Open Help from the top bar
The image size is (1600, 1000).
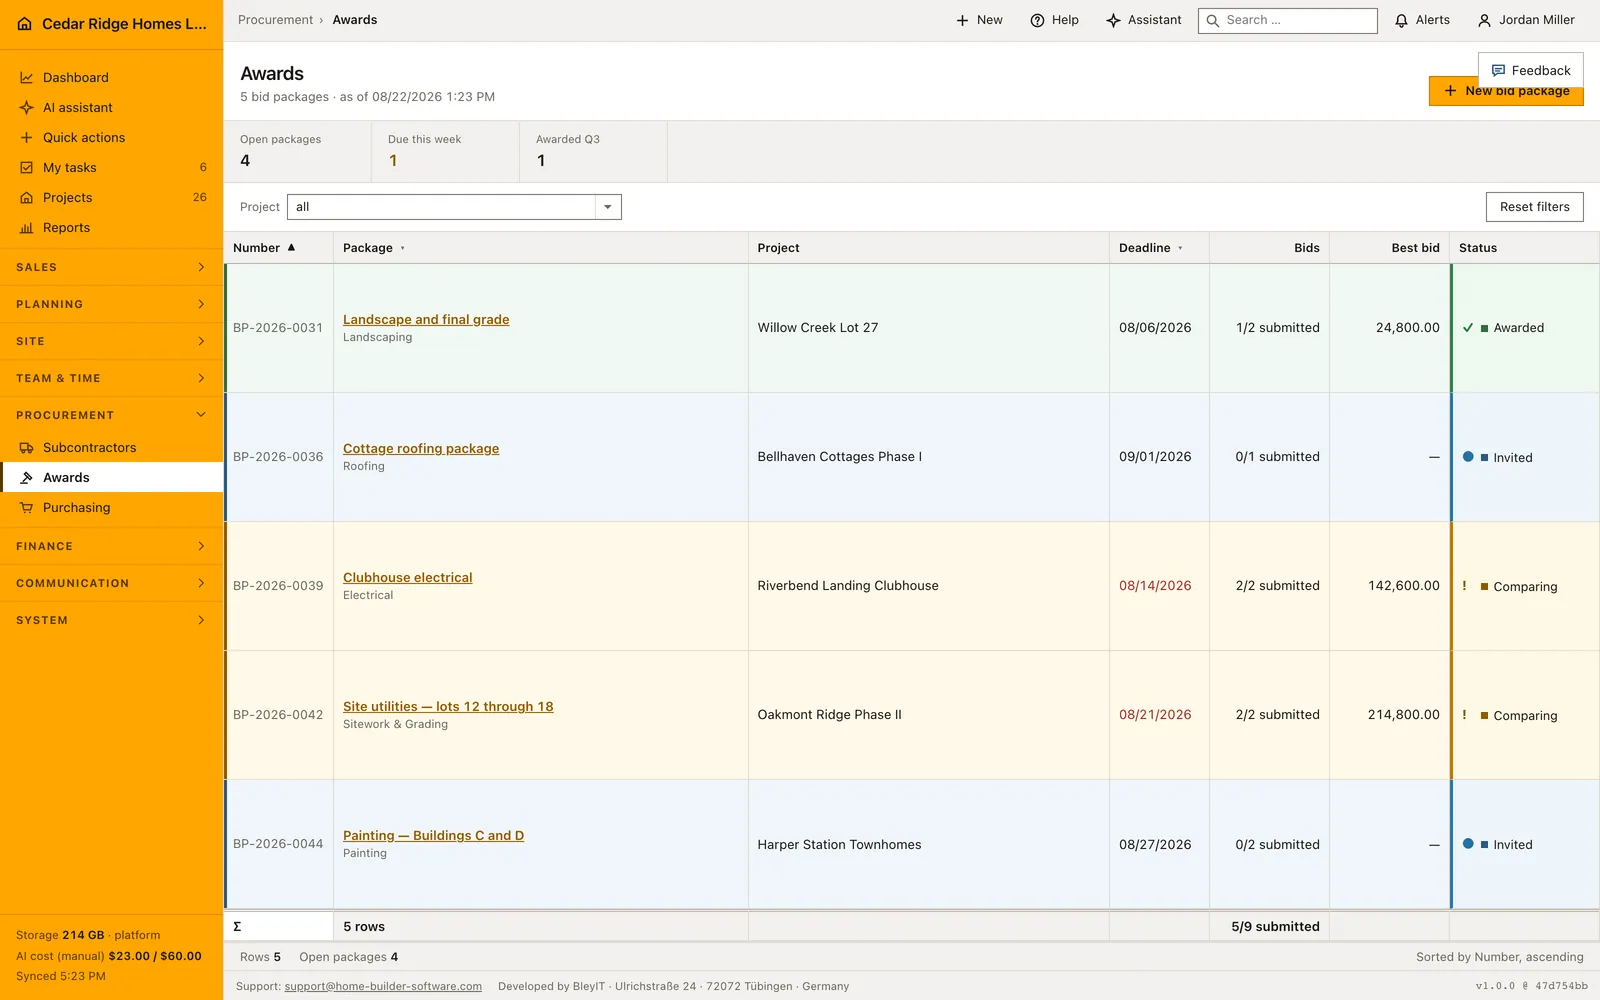(1055, 20)
